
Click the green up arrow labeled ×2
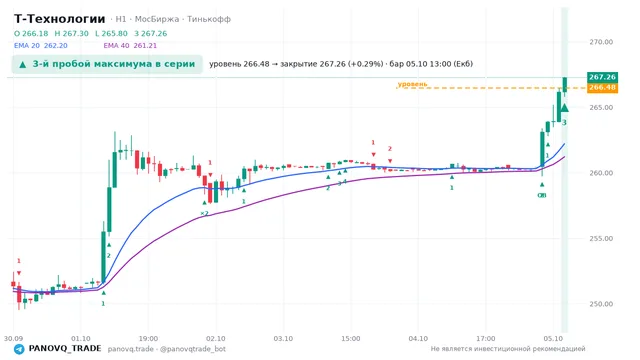click(204, 202)
